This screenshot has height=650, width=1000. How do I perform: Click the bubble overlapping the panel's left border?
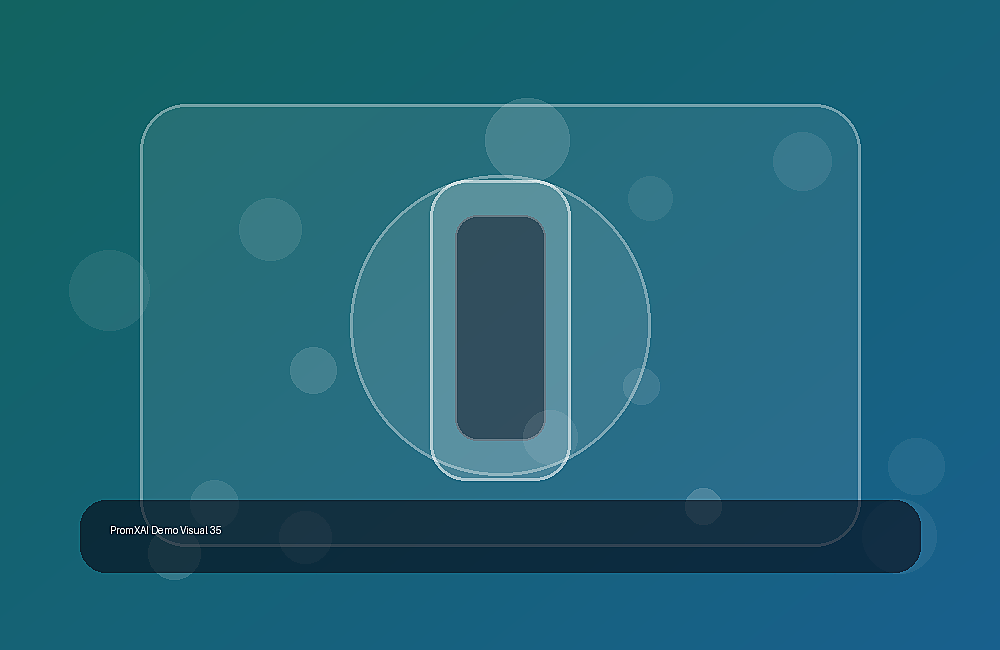tap(110, 290)
